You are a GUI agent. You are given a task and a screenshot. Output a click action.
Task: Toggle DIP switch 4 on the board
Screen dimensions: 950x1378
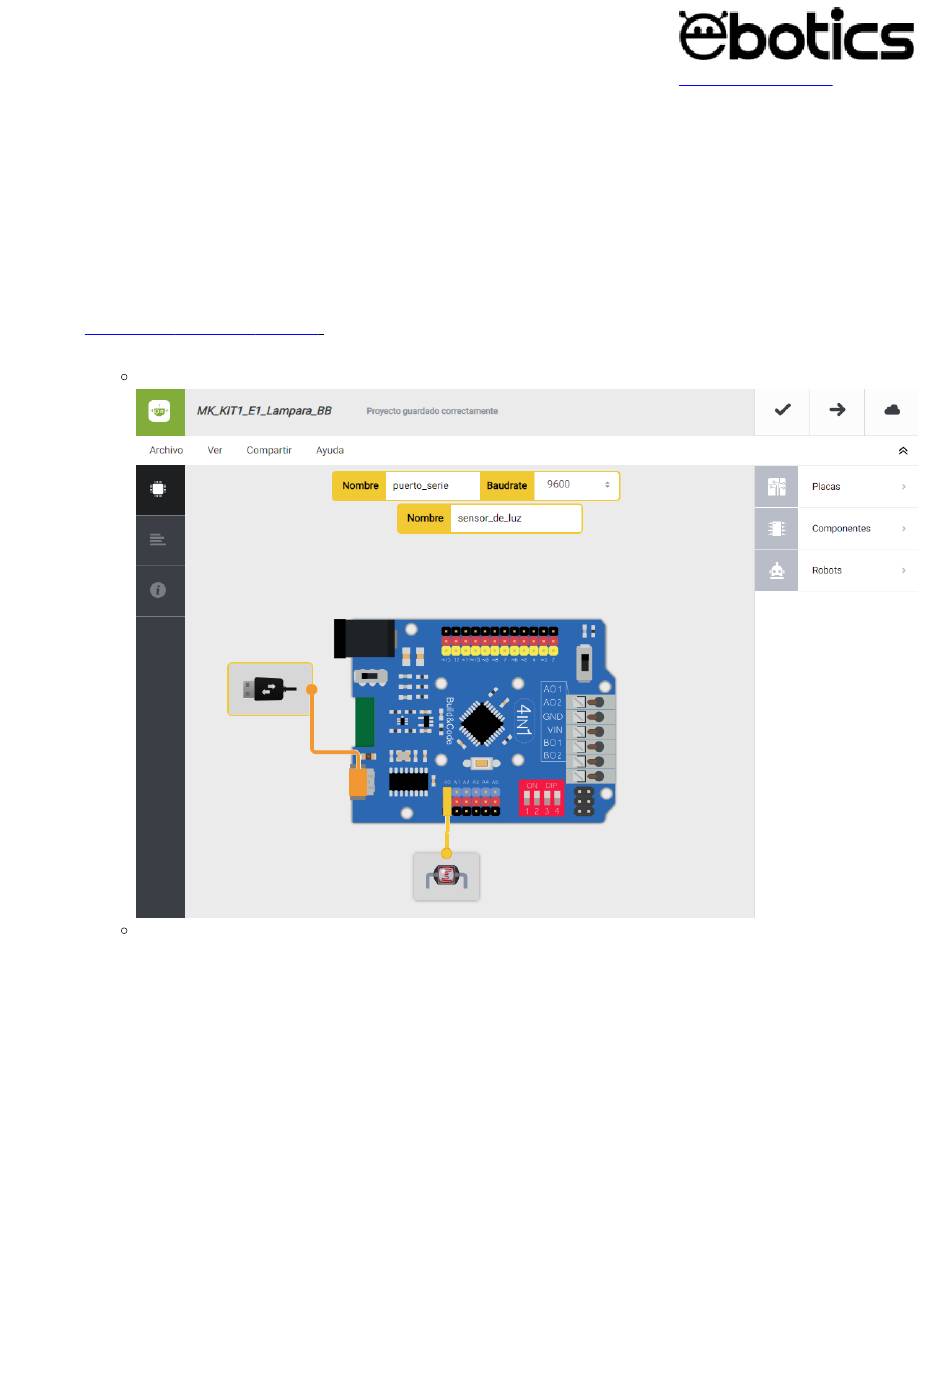[x=556, y=800]
